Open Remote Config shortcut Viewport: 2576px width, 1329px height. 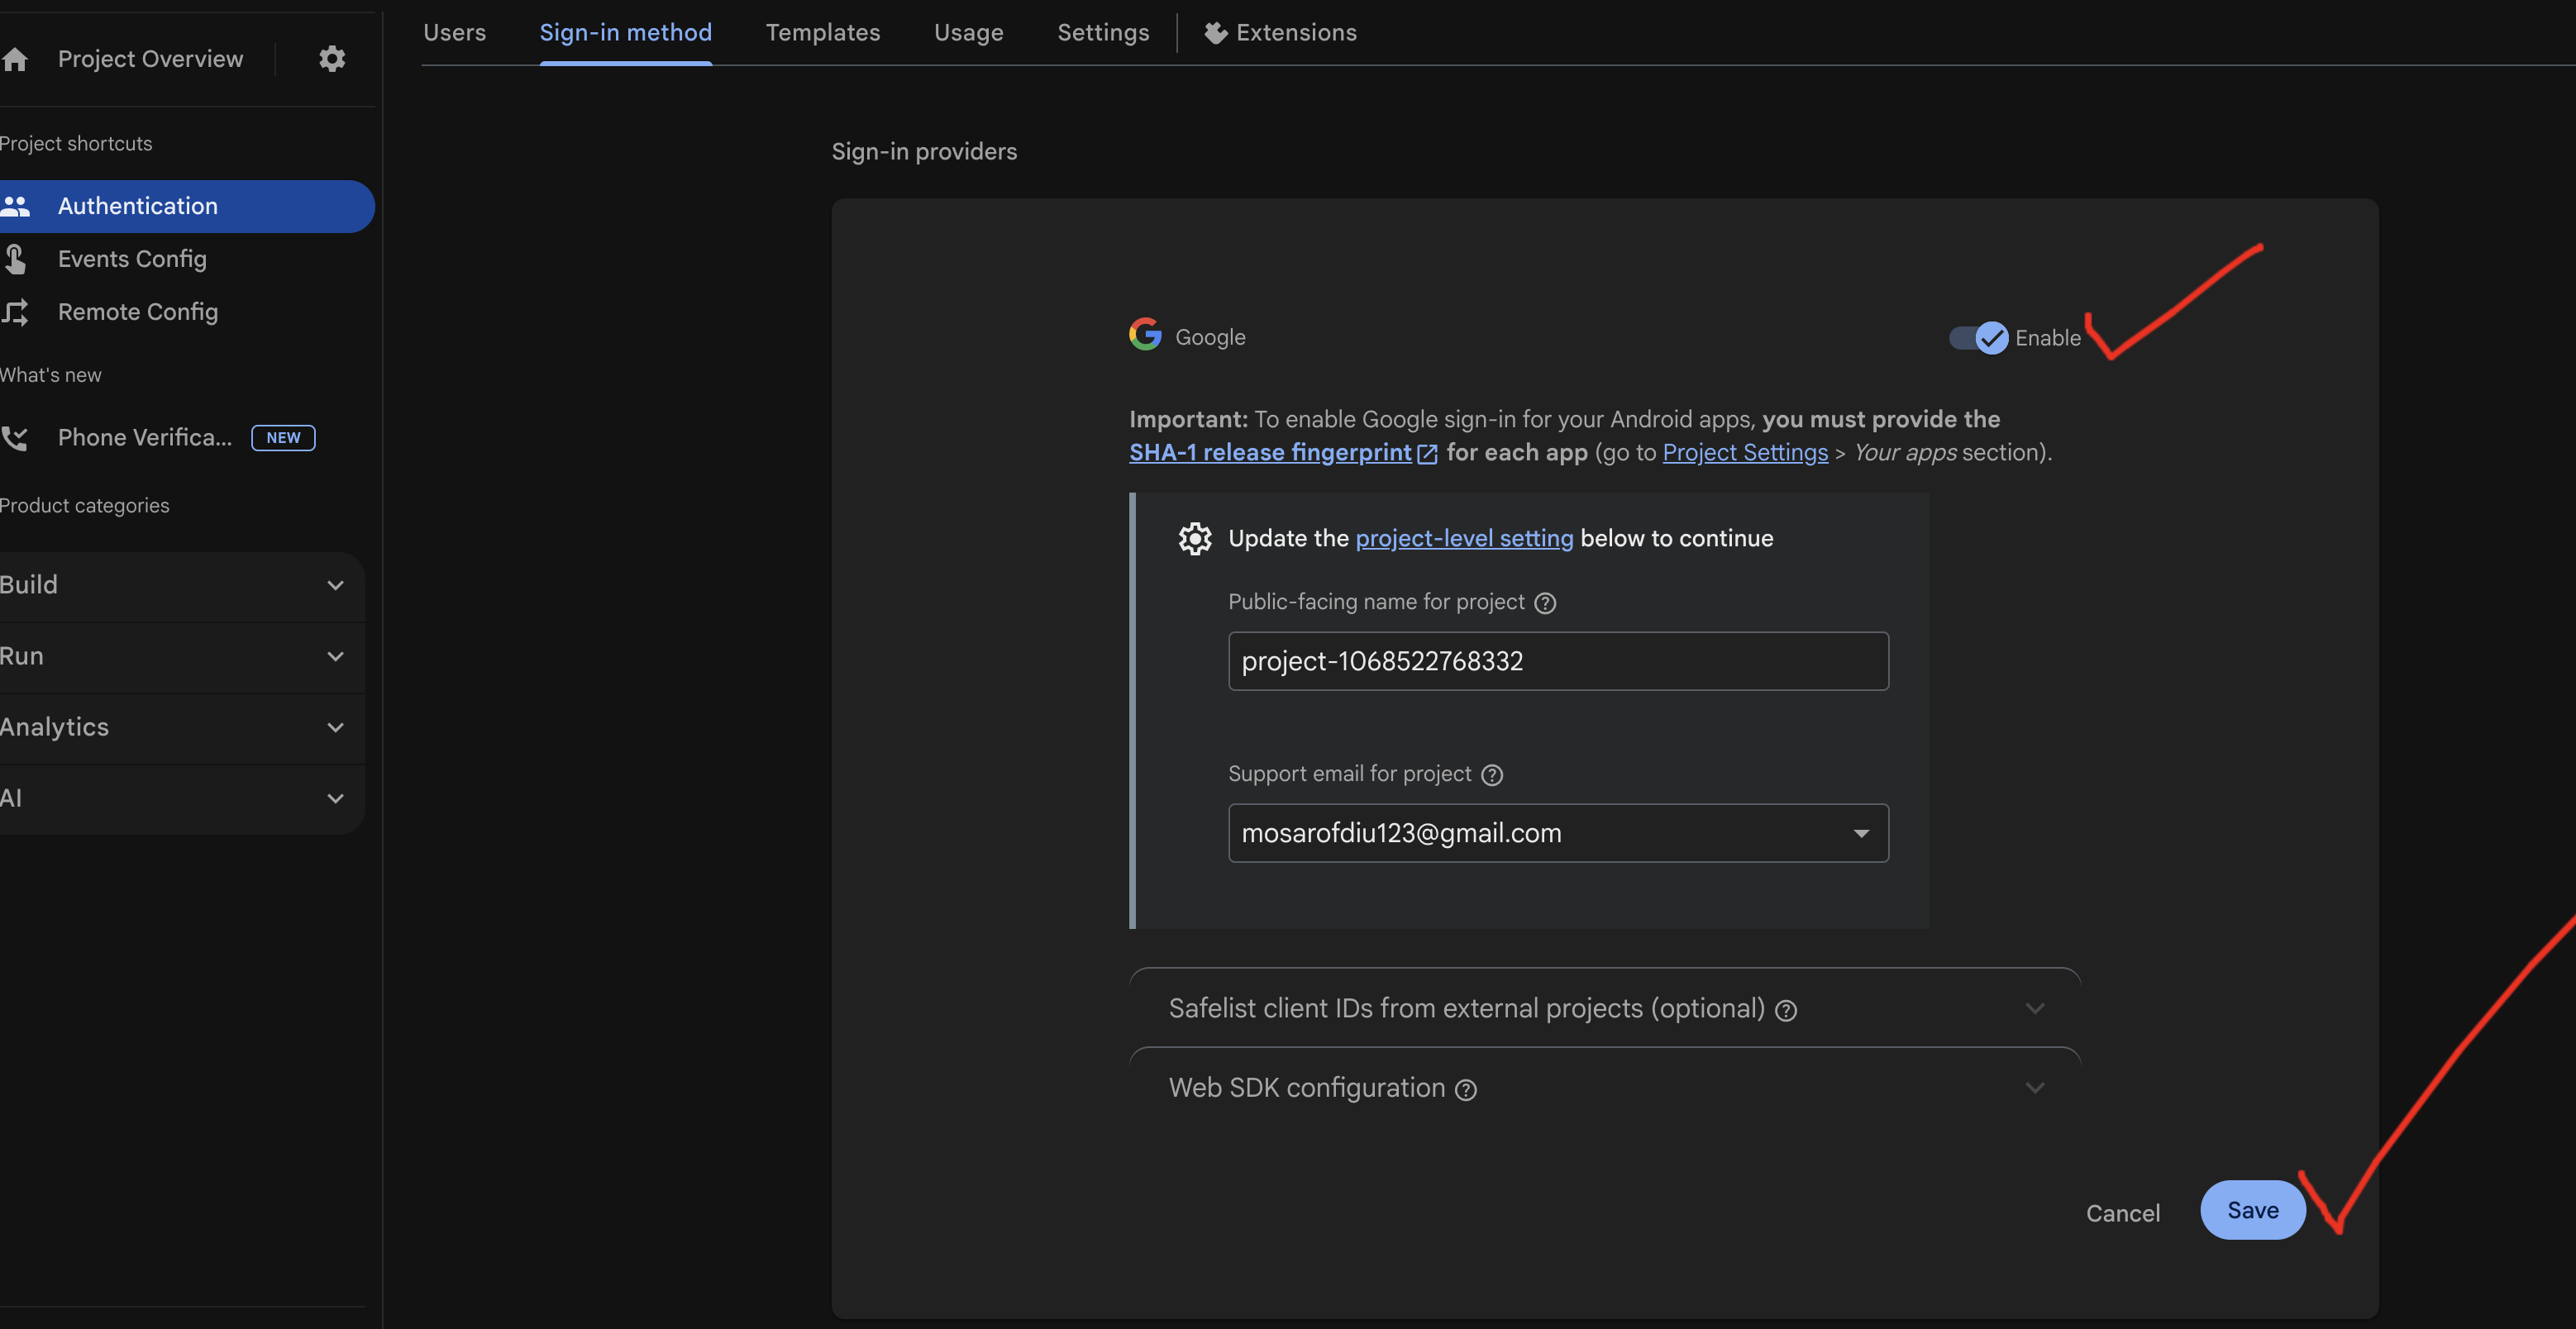pyautogui.click(x=138, y=313)
